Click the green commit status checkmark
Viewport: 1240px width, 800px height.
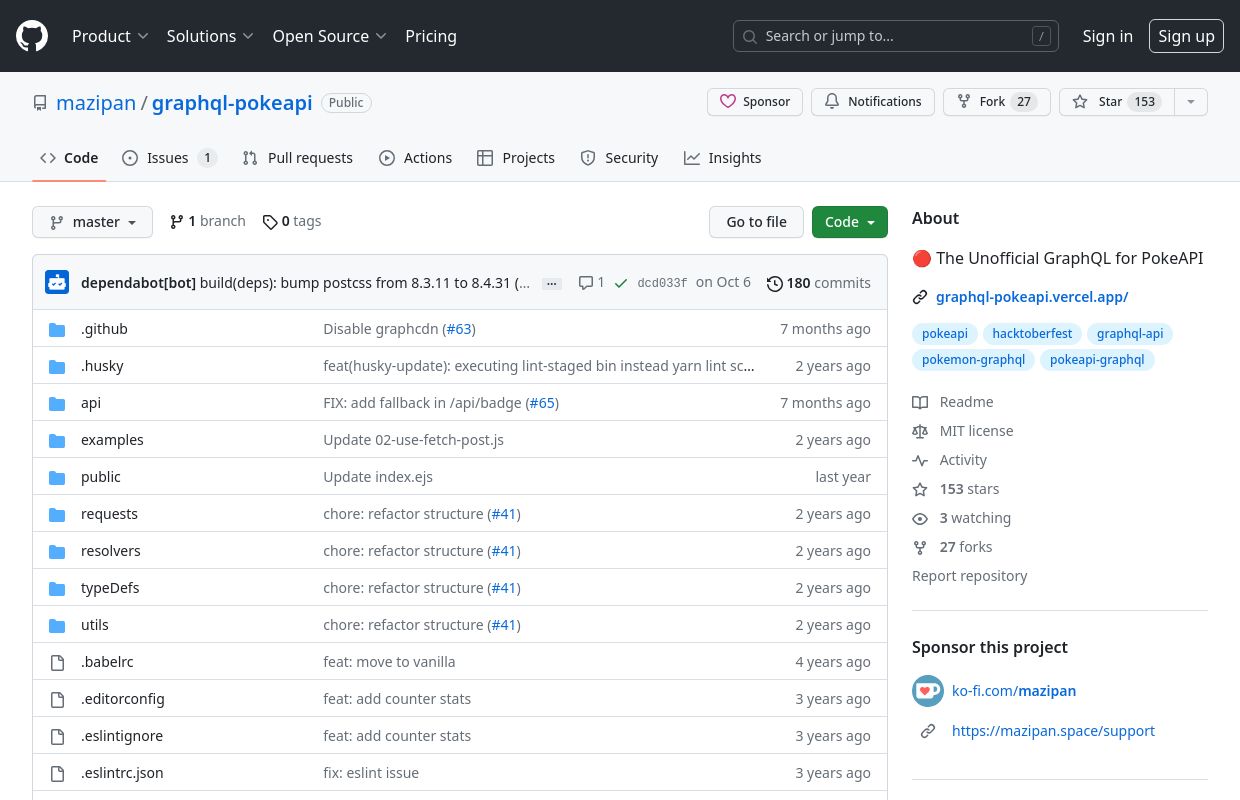click(621, 283)
